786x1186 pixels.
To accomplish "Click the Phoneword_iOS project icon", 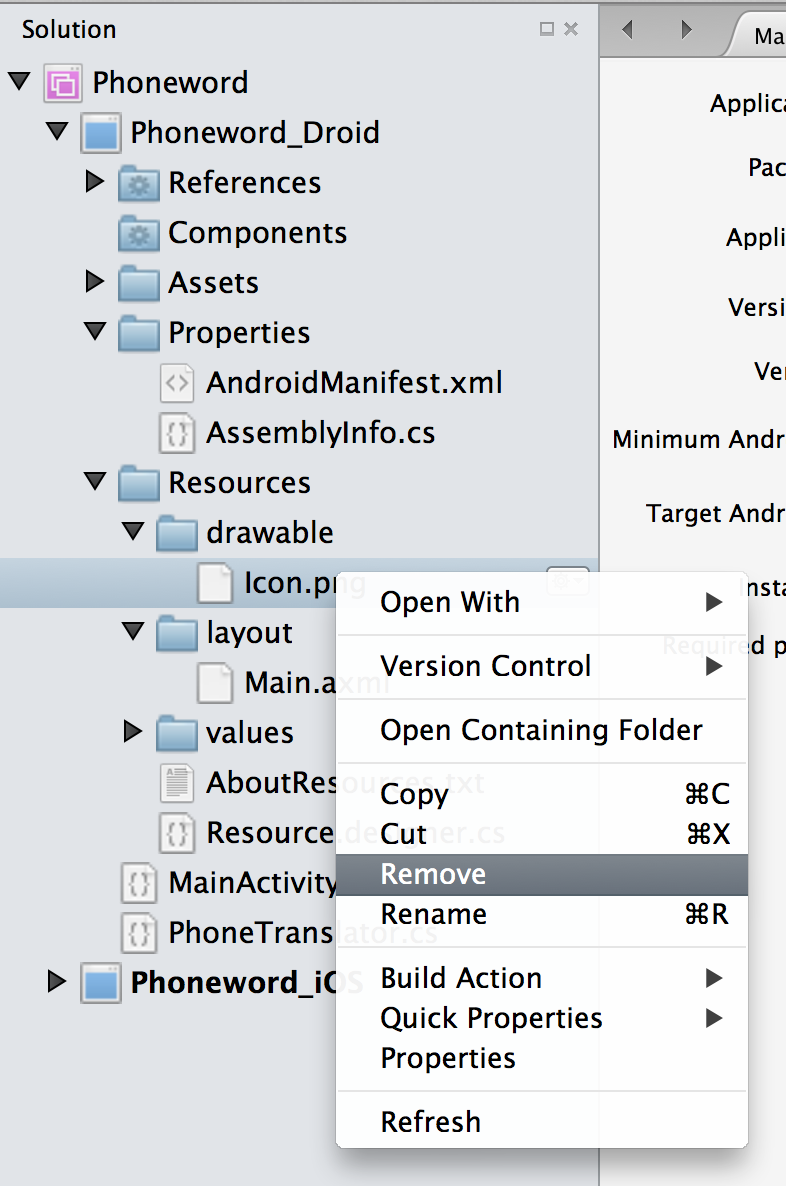I will (x=100, y=983).
